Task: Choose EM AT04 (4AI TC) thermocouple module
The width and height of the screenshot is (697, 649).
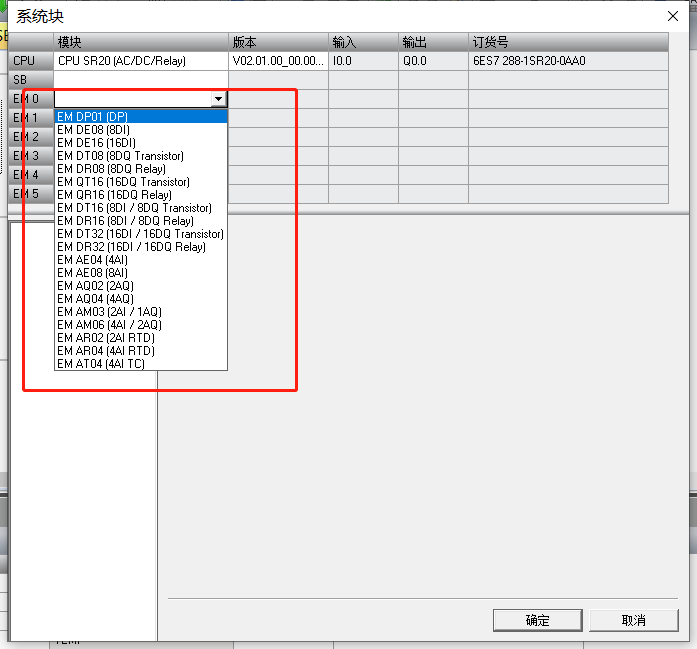Action: (140, 364)
